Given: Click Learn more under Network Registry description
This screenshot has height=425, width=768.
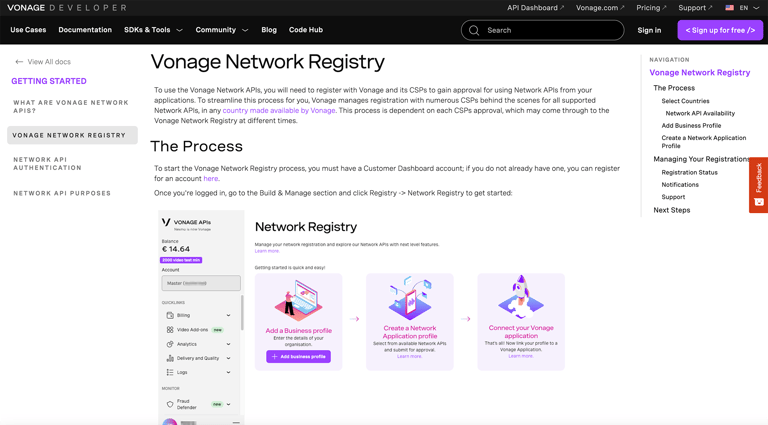Looking at the screenshot, I should point(266,251).
